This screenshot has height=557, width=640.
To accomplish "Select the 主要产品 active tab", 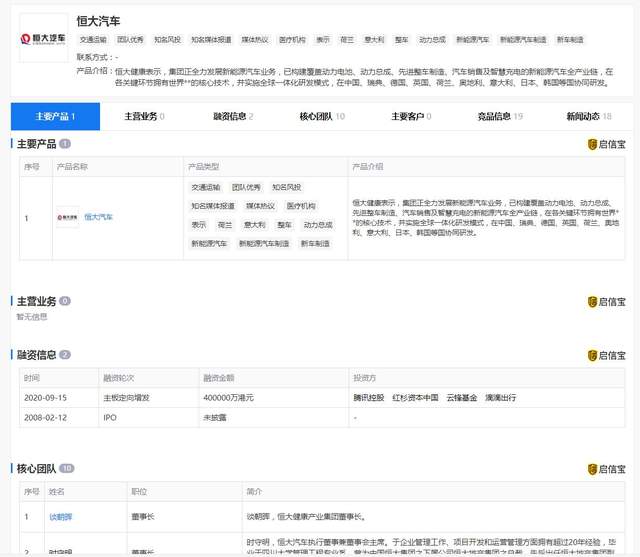I will (x=55, y=117).
